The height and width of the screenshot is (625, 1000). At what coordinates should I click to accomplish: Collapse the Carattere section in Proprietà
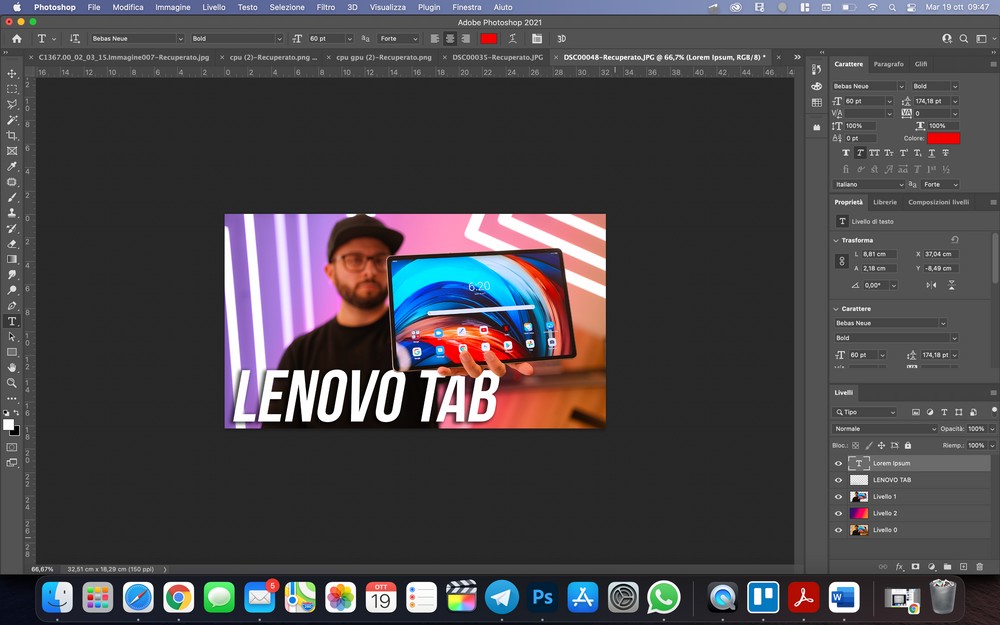click(836, 309)
